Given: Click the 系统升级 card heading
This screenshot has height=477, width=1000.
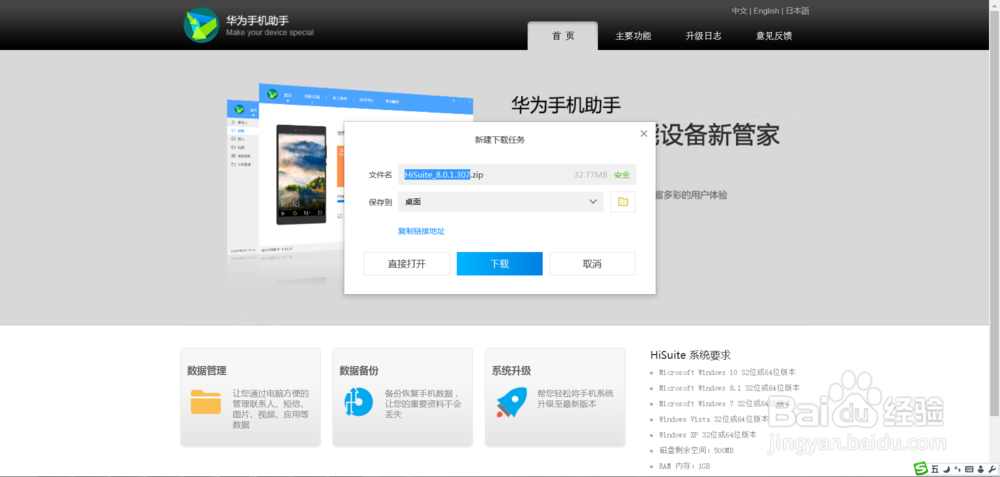Looking at the screenshot, I should (511, 371).
